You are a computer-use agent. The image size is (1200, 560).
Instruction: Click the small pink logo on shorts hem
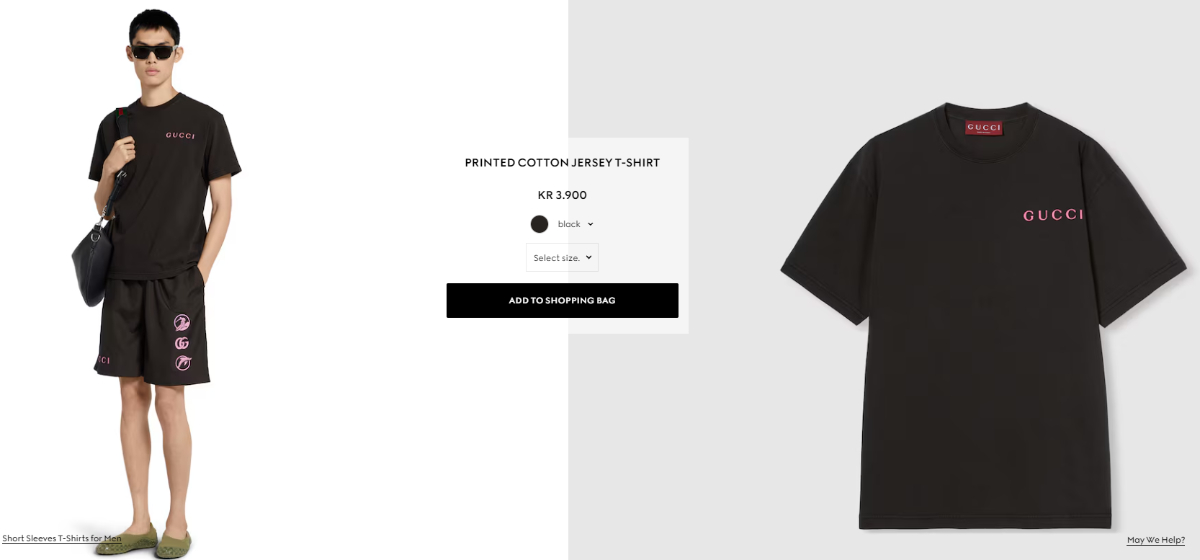pyautogui.click(x=103, y=361)
